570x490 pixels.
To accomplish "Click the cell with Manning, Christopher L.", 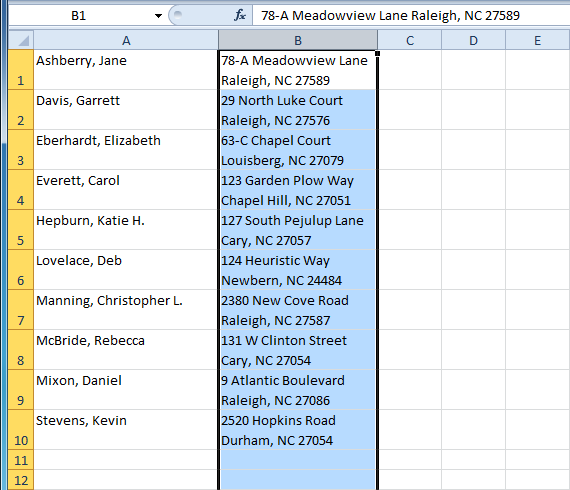I will tap(126, 310).
